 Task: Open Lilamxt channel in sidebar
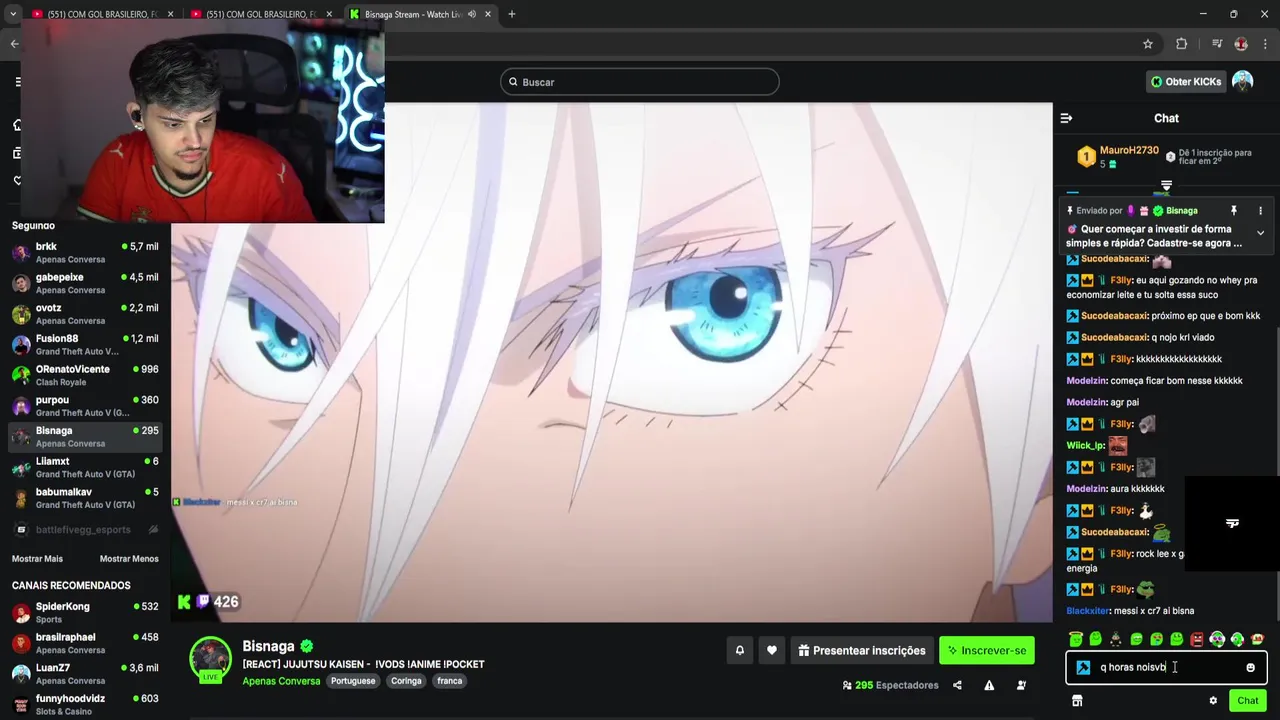[x=85, y=467]
